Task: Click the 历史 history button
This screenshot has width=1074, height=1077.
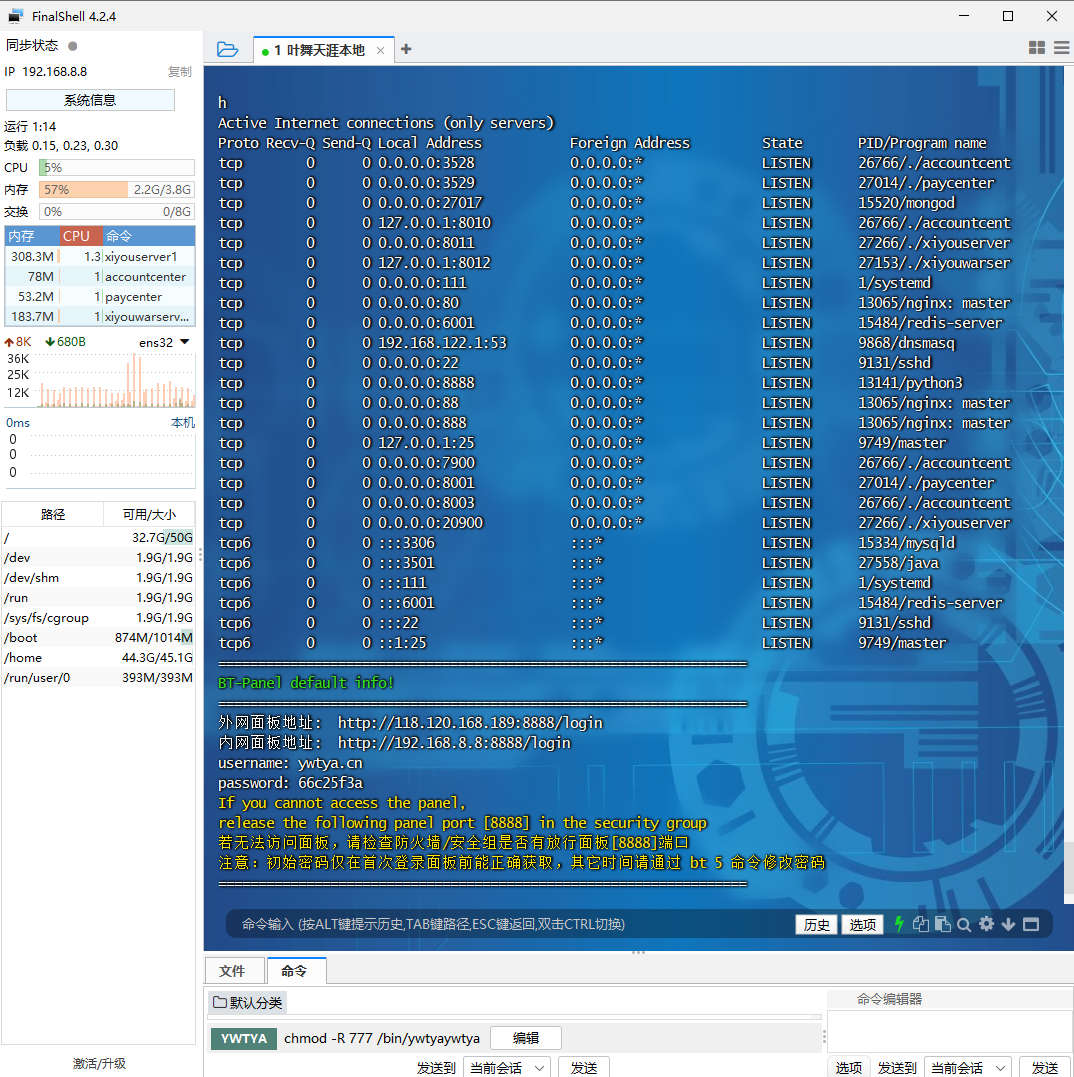Action: tap(816, 925)
